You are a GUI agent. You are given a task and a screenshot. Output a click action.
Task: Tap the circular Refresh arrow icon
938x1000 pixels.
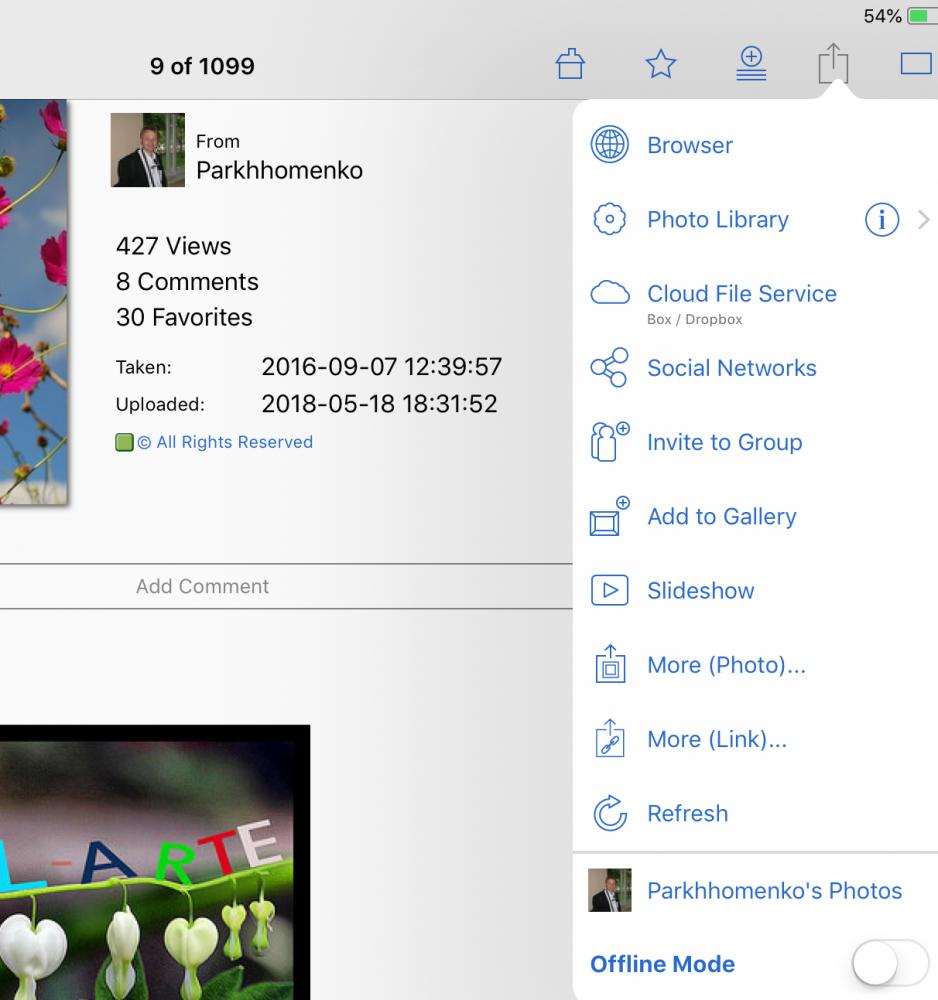(610, 813)
